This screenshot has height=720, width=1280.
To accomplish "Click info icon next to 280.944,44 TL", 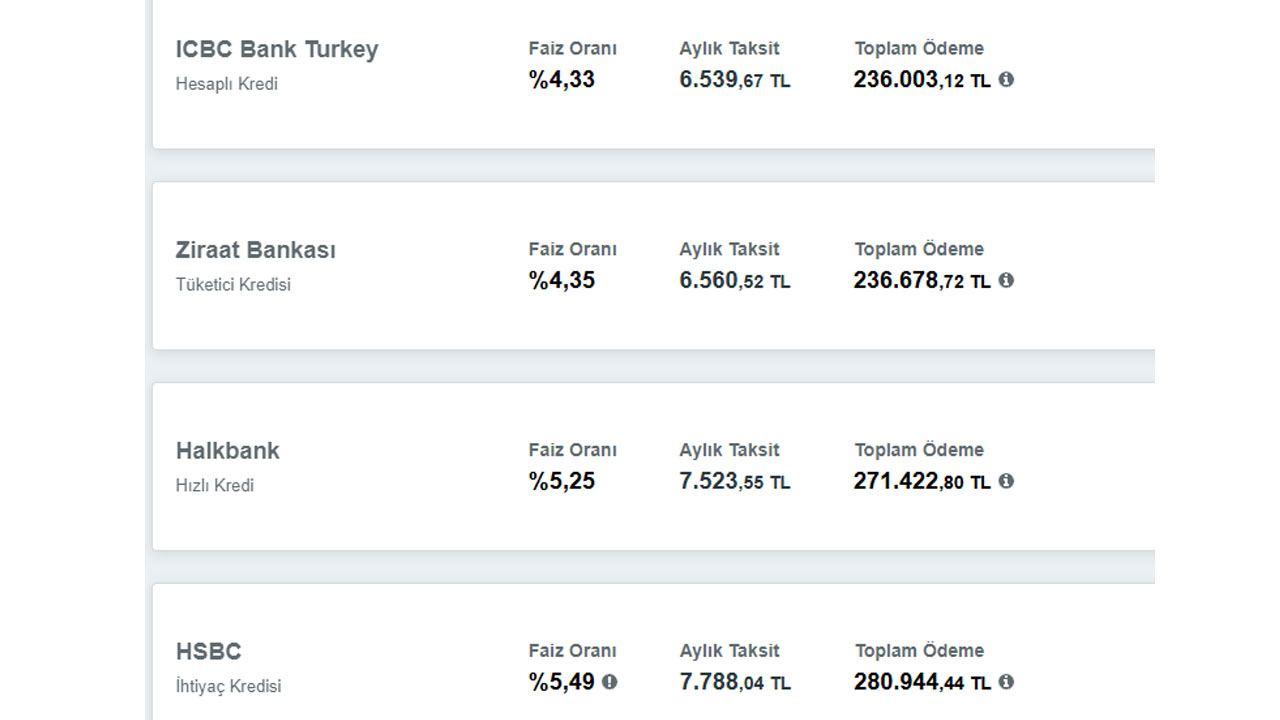I will point(1006,682).
